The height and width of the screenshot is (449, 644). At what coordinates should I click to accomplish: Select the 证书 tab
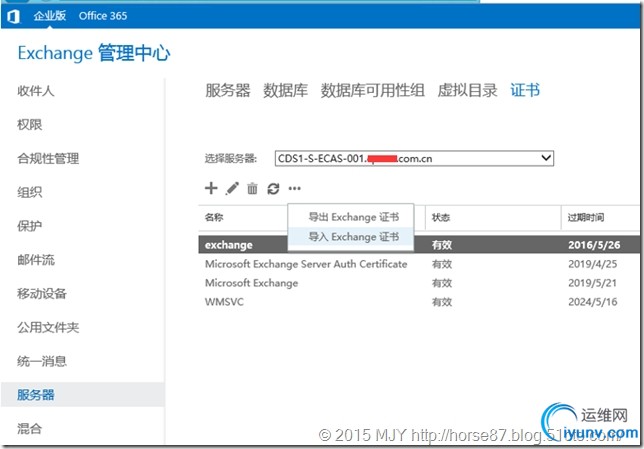pyautogui.click(x=525, y=90)
